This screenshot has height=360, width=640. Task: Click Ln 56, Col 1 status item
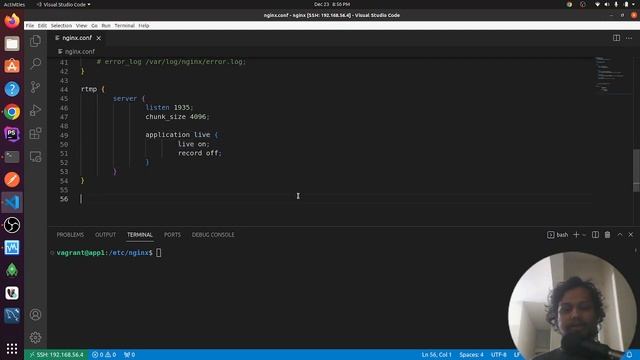point(436,355)
